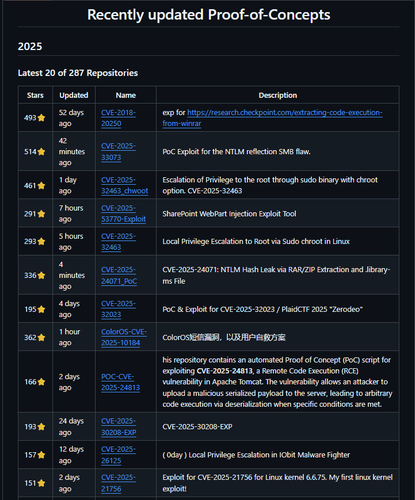Open the ColorOS-CVE-2025-10184 repository link
The height and width of the screenshot is (500, 415).
click(x=124, y=337)
